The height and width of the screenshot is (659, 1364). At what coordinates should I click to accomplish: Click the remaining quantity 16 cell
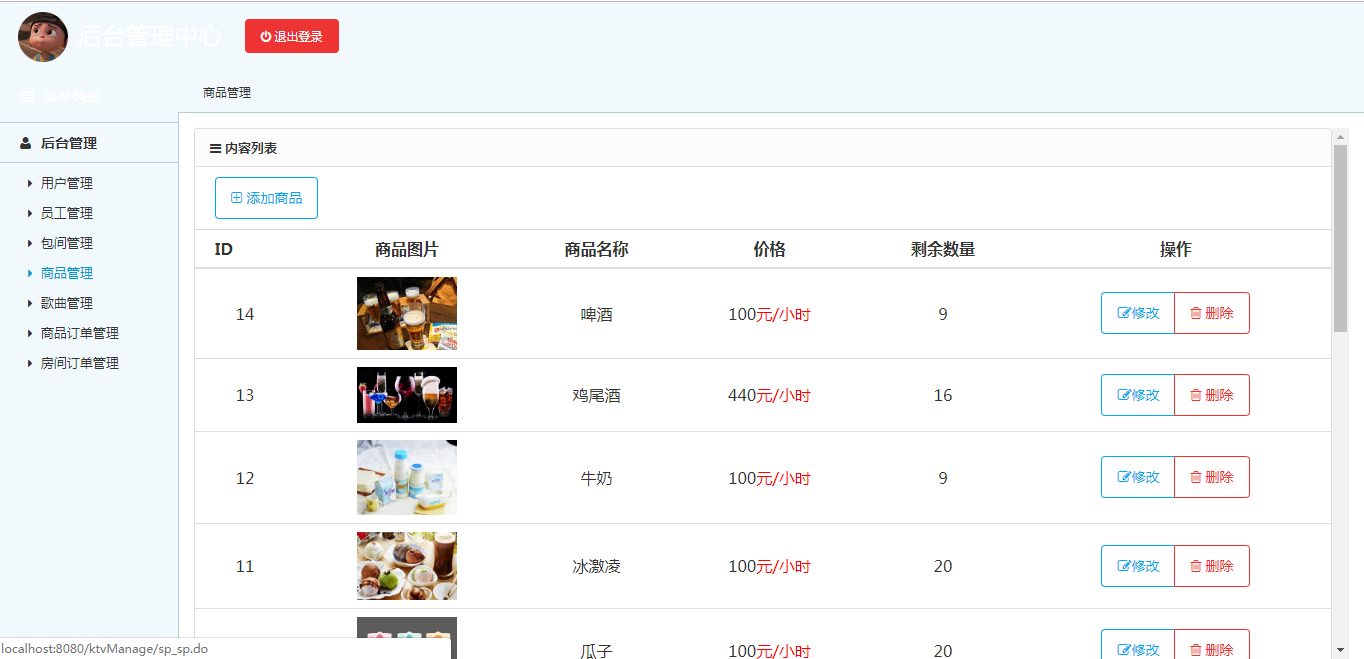[943, 395]
